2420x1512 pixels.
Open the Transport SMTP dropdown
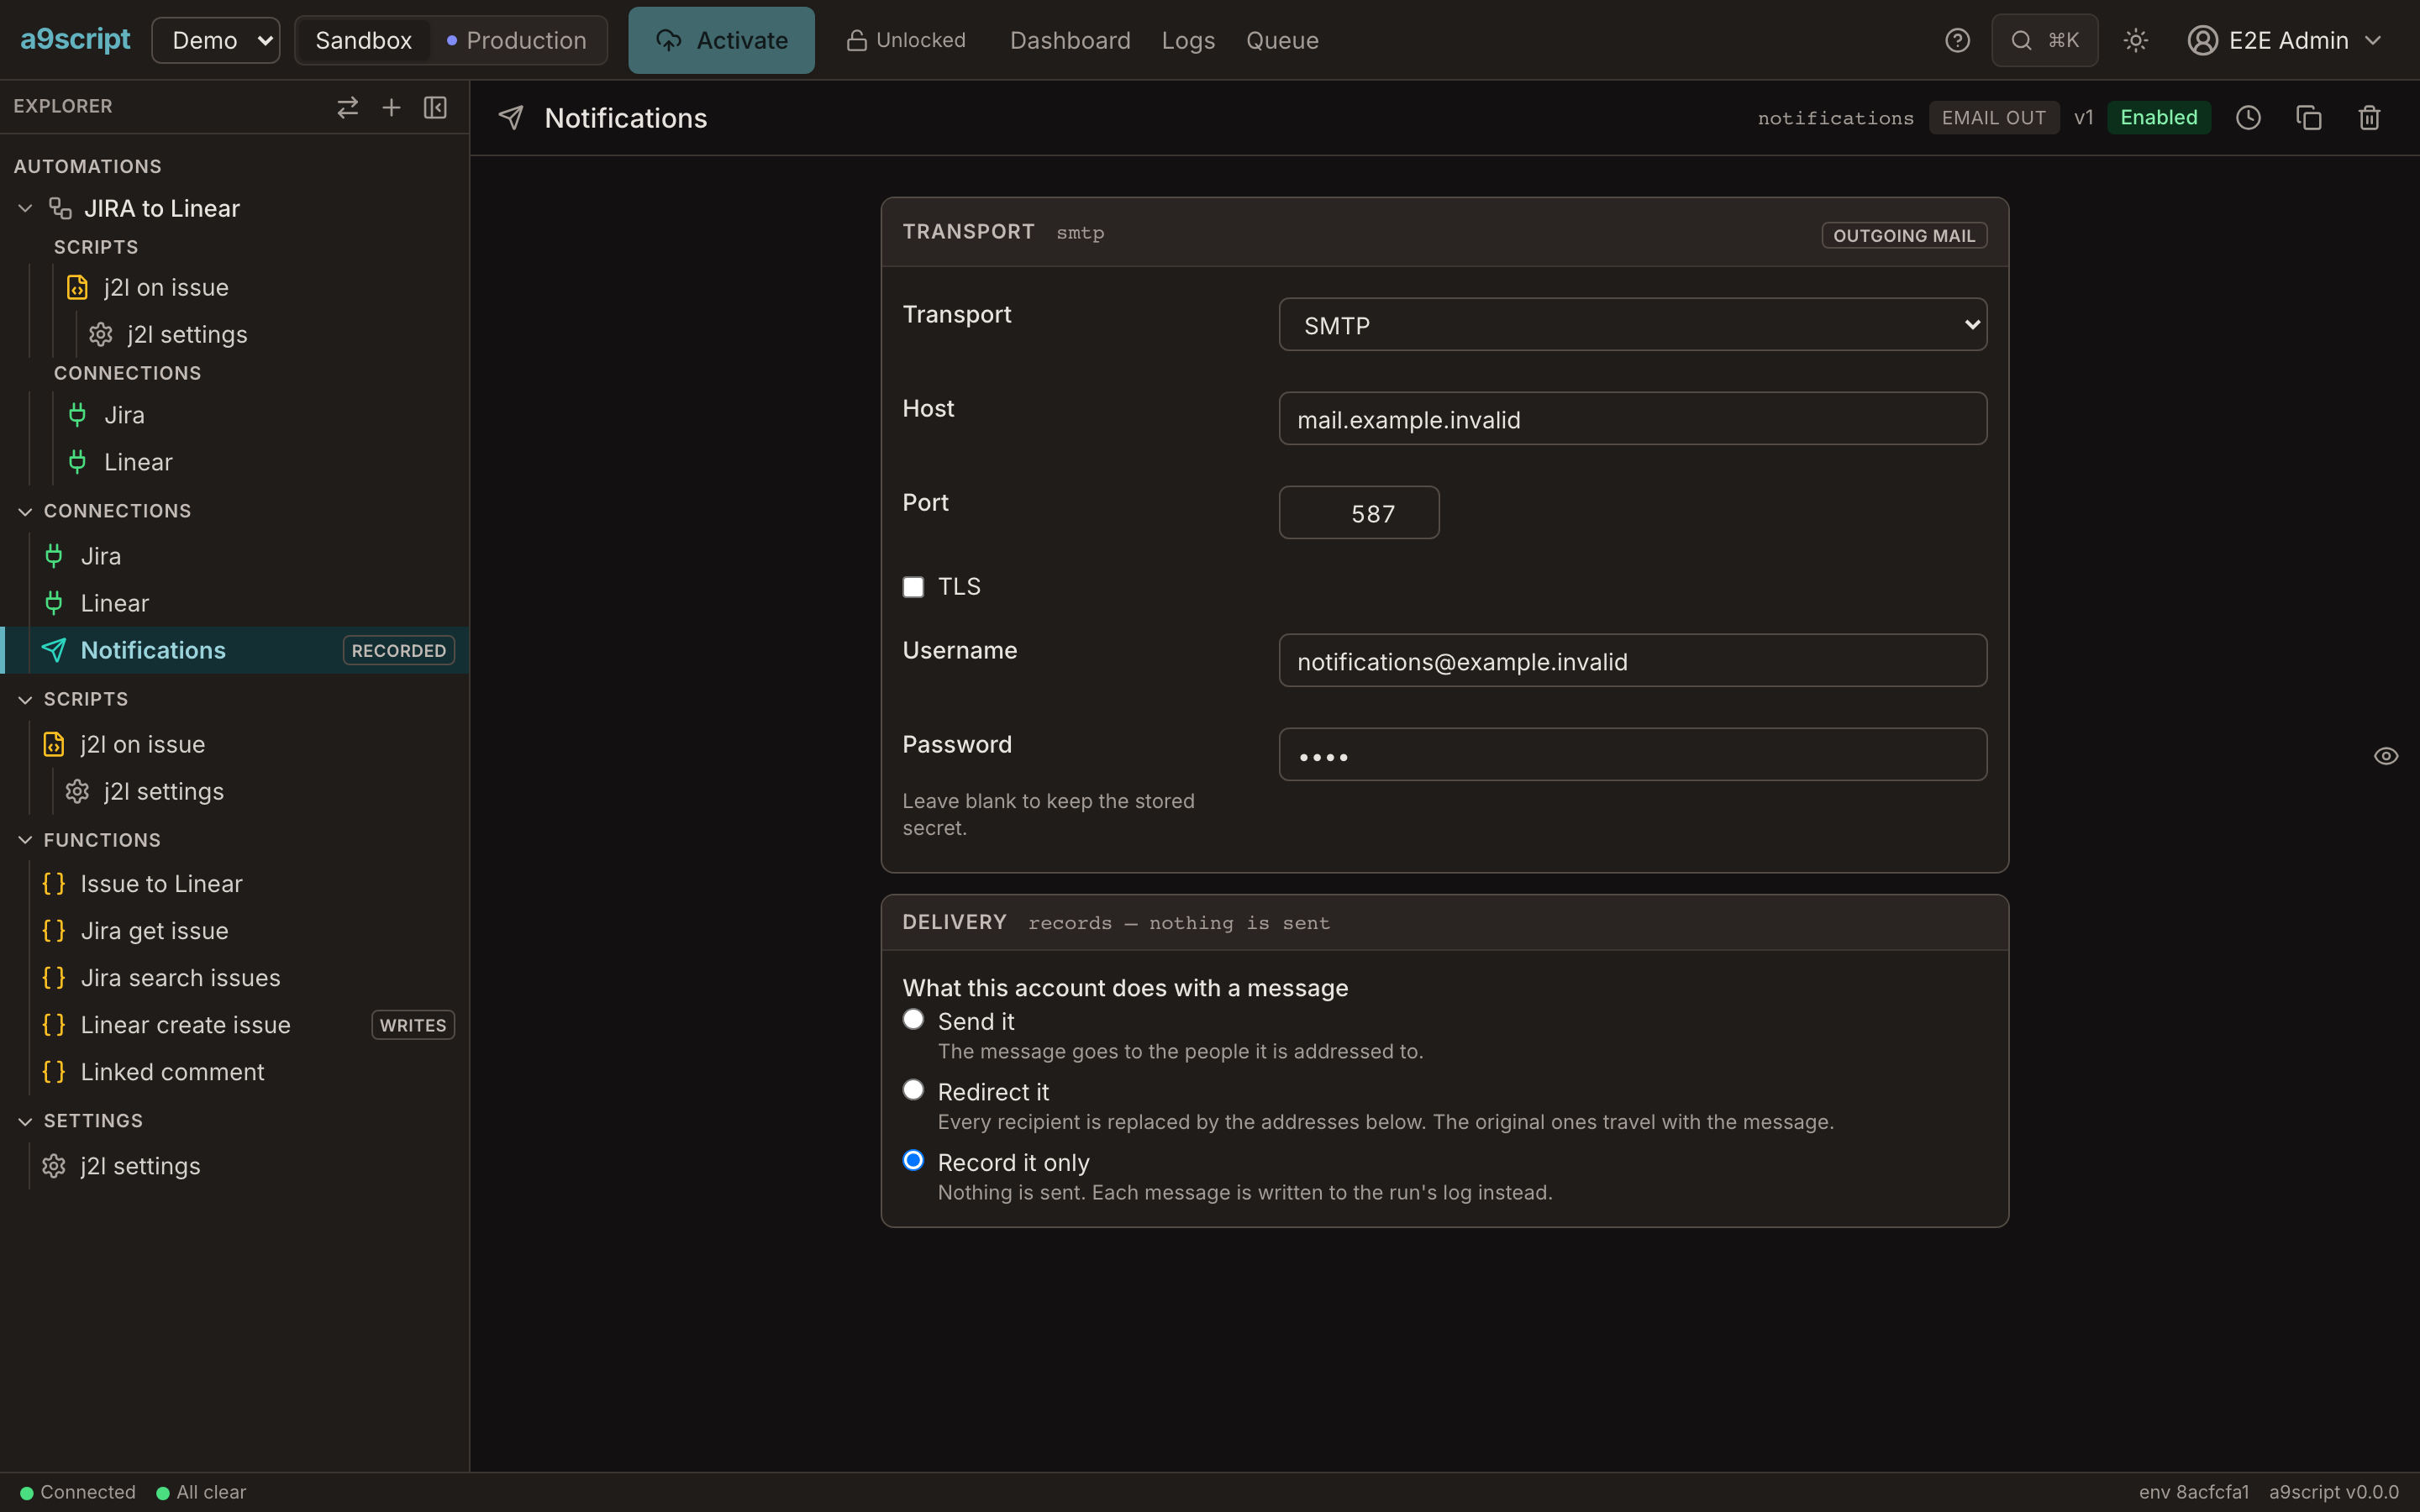coord(1632,324)
